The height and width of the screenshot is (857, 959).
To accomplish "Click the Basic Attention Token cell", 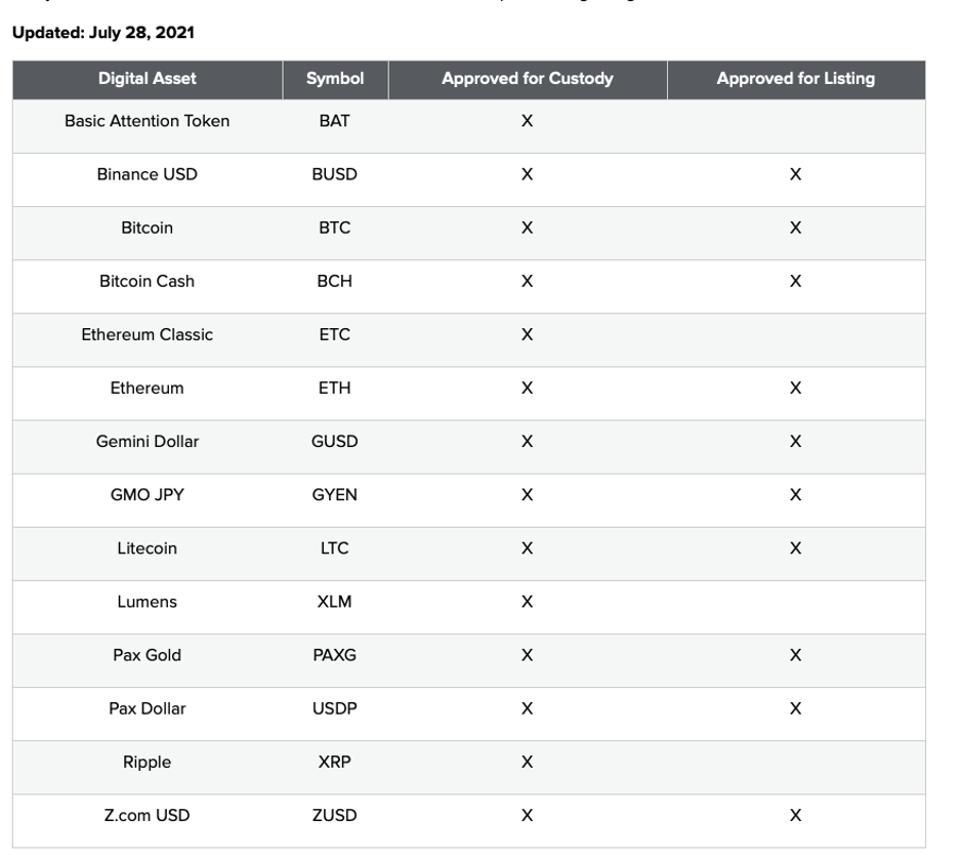I will coord(147,122).
